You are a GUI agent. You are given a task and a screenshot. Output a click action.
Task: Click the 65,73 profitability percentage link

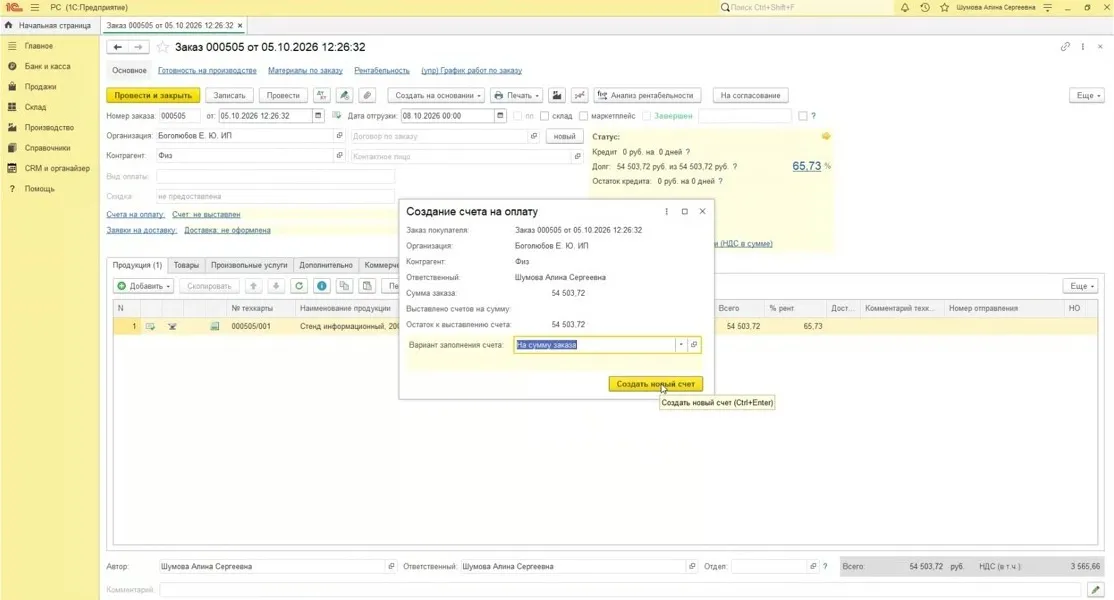[x=806, y=166]
